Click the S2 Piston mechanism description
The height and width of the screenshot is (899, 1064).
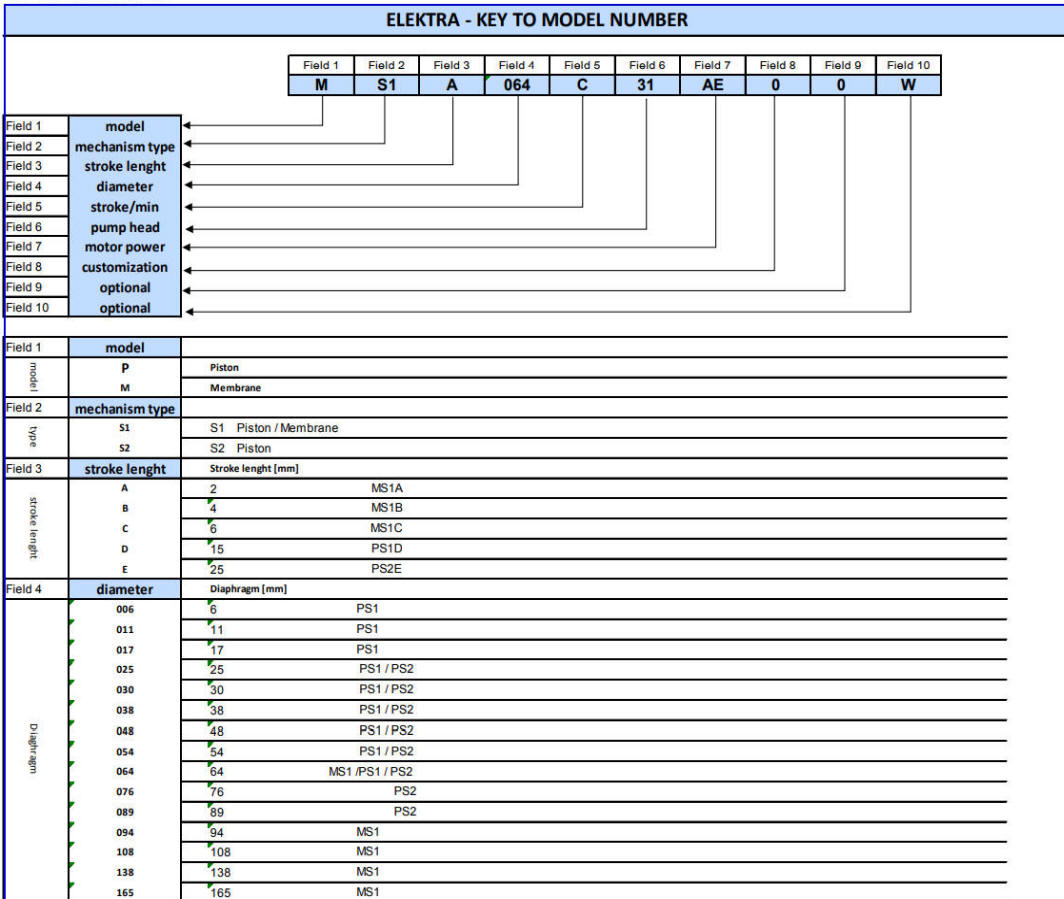pos(240,448)
